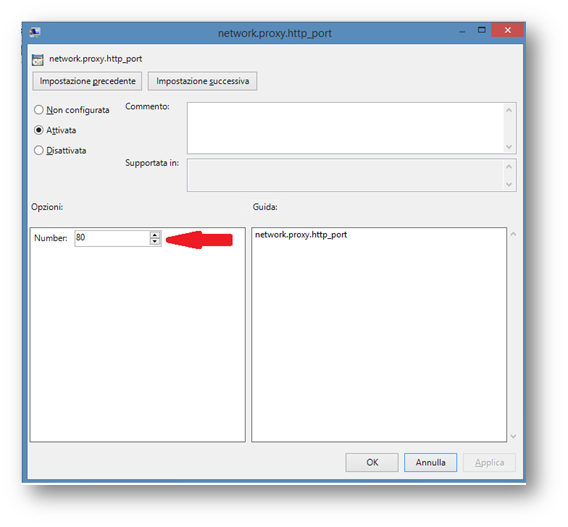Click Supportata in scroll up arrow
Image resolution: width=568 pixels, height=527 pixels.
point(509,167)
